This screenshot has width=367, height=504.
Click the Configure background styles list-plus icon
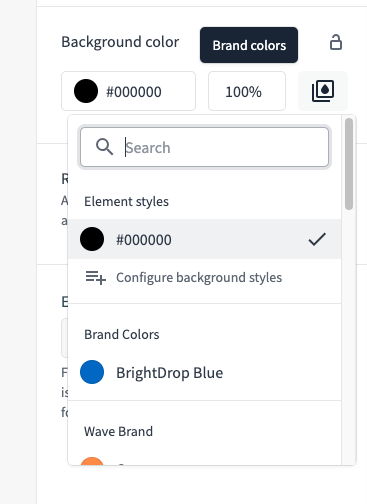(x=96, y=277)
